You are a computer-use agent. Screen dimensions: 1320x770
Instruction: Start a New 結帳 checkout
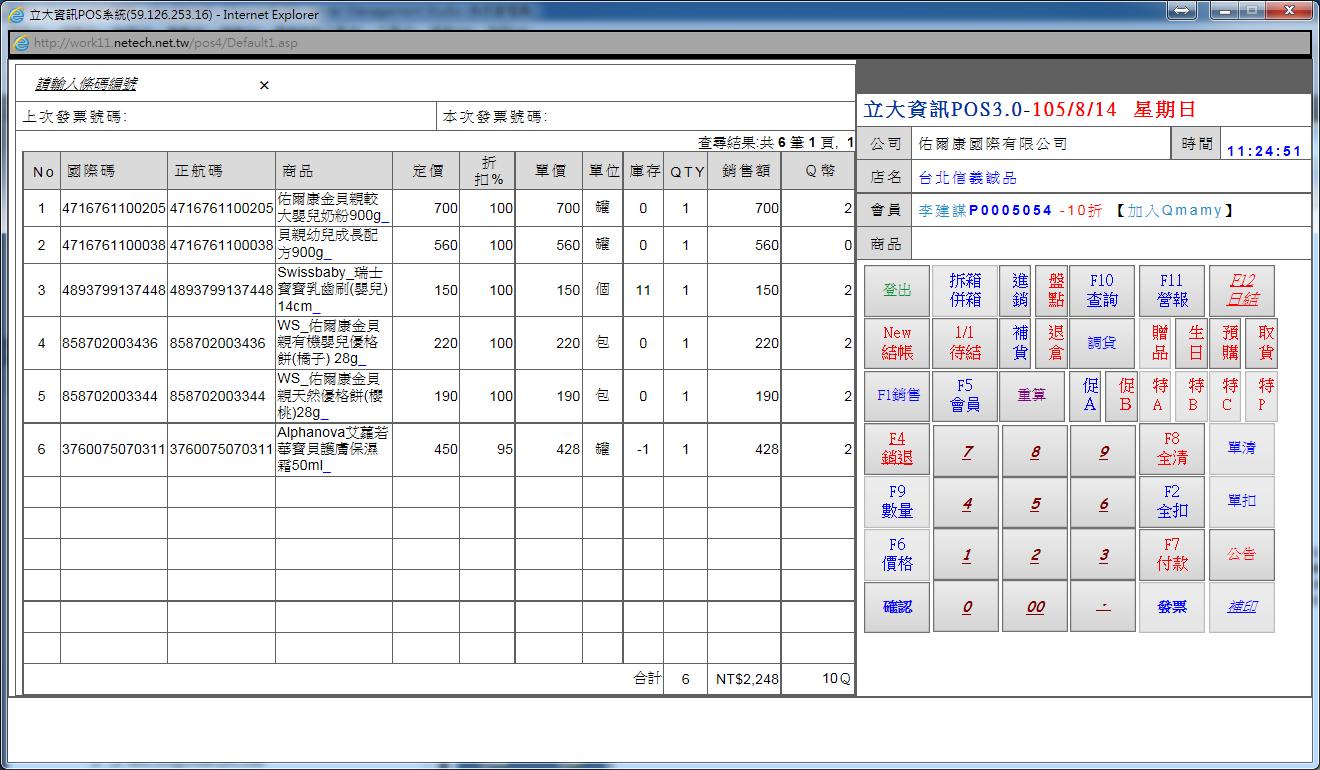897,343
